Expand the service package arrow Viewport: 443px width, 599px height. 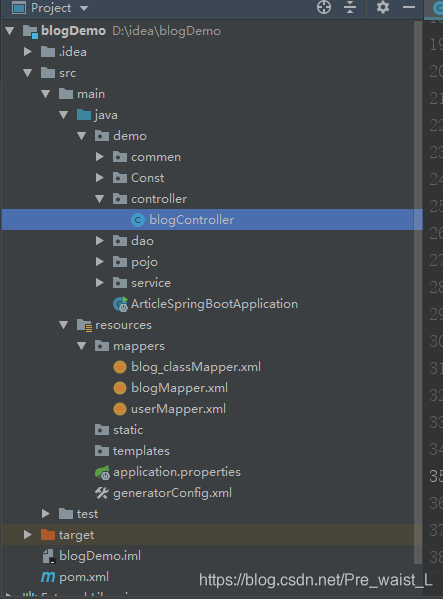point(100,283)
